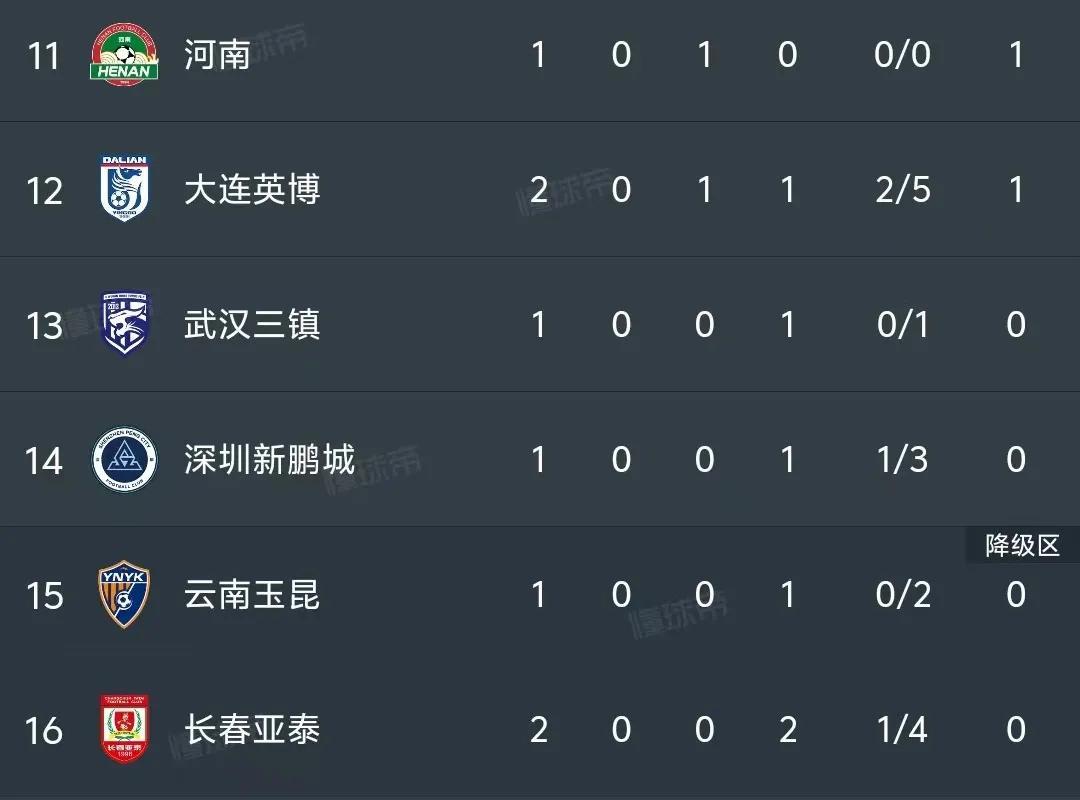Open the 深圳新鹏城 team entry
1080x800 pixels.
pos(268,460)
